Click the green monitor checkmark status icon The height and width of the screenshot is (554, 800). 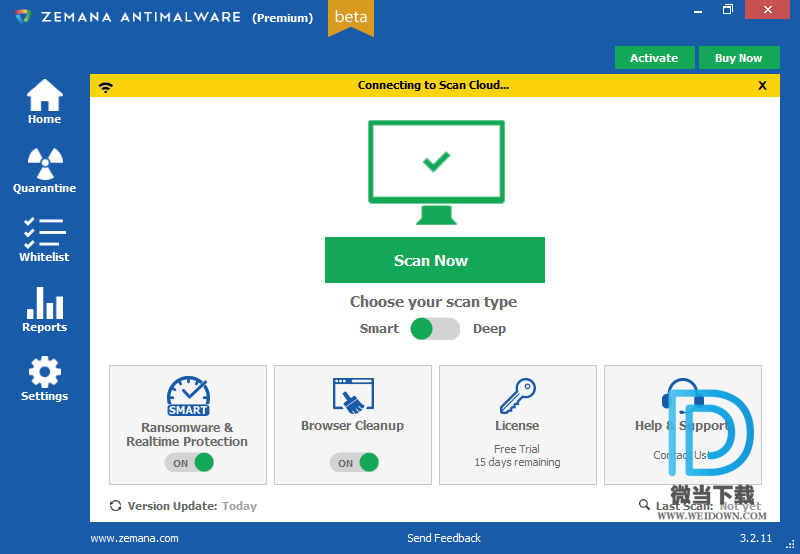436,172
